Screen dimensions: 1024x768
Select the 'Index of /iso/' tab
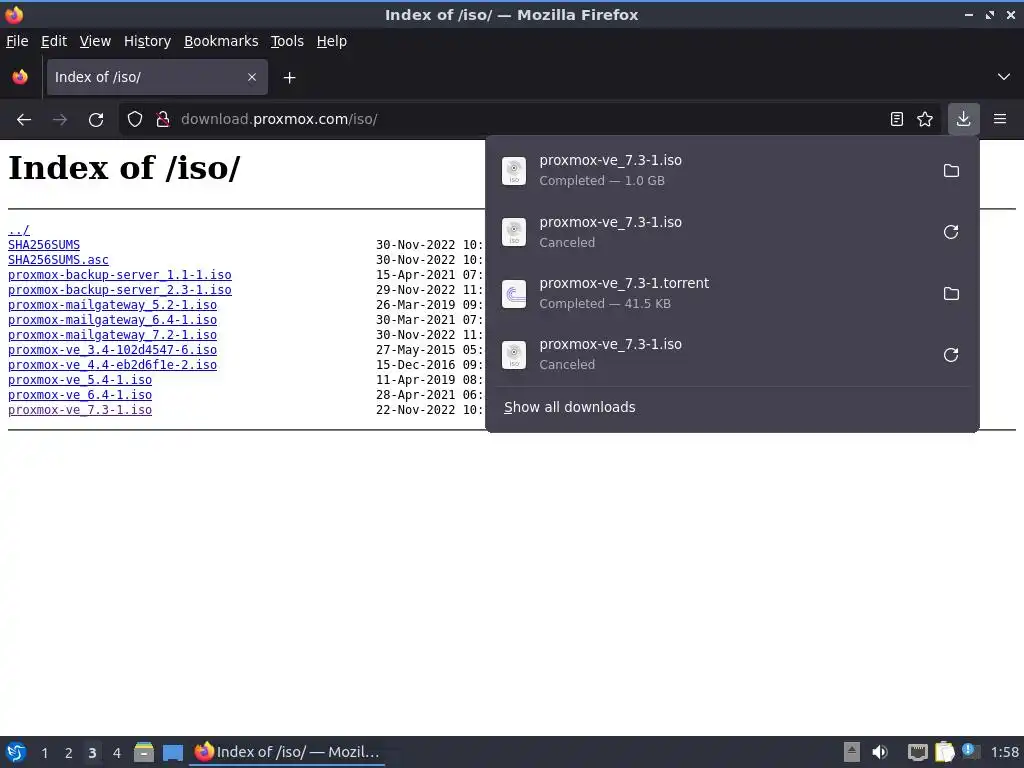pos(157,77)
